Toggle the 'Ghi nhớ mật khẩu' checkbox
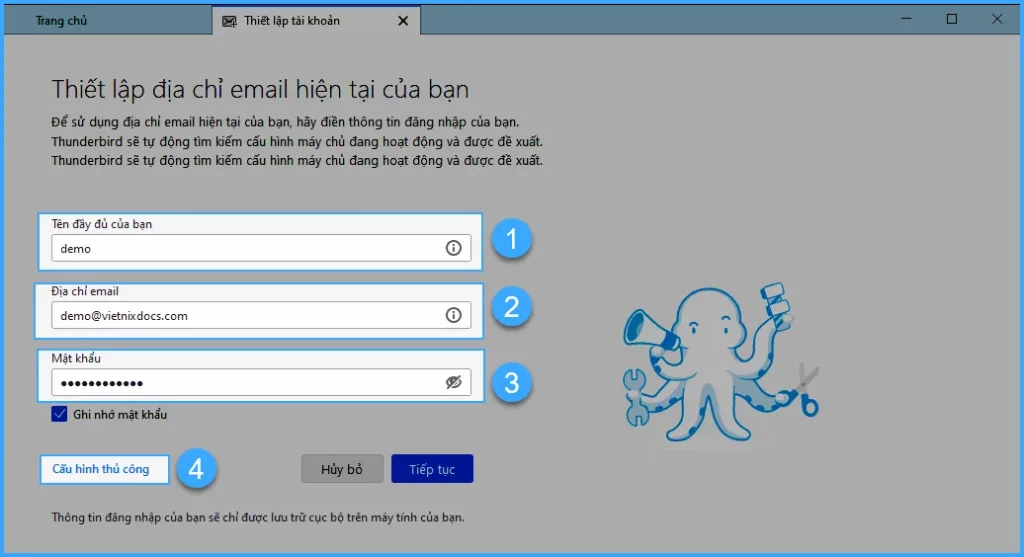The image size is (1024, 557). (x=60, y=414)
